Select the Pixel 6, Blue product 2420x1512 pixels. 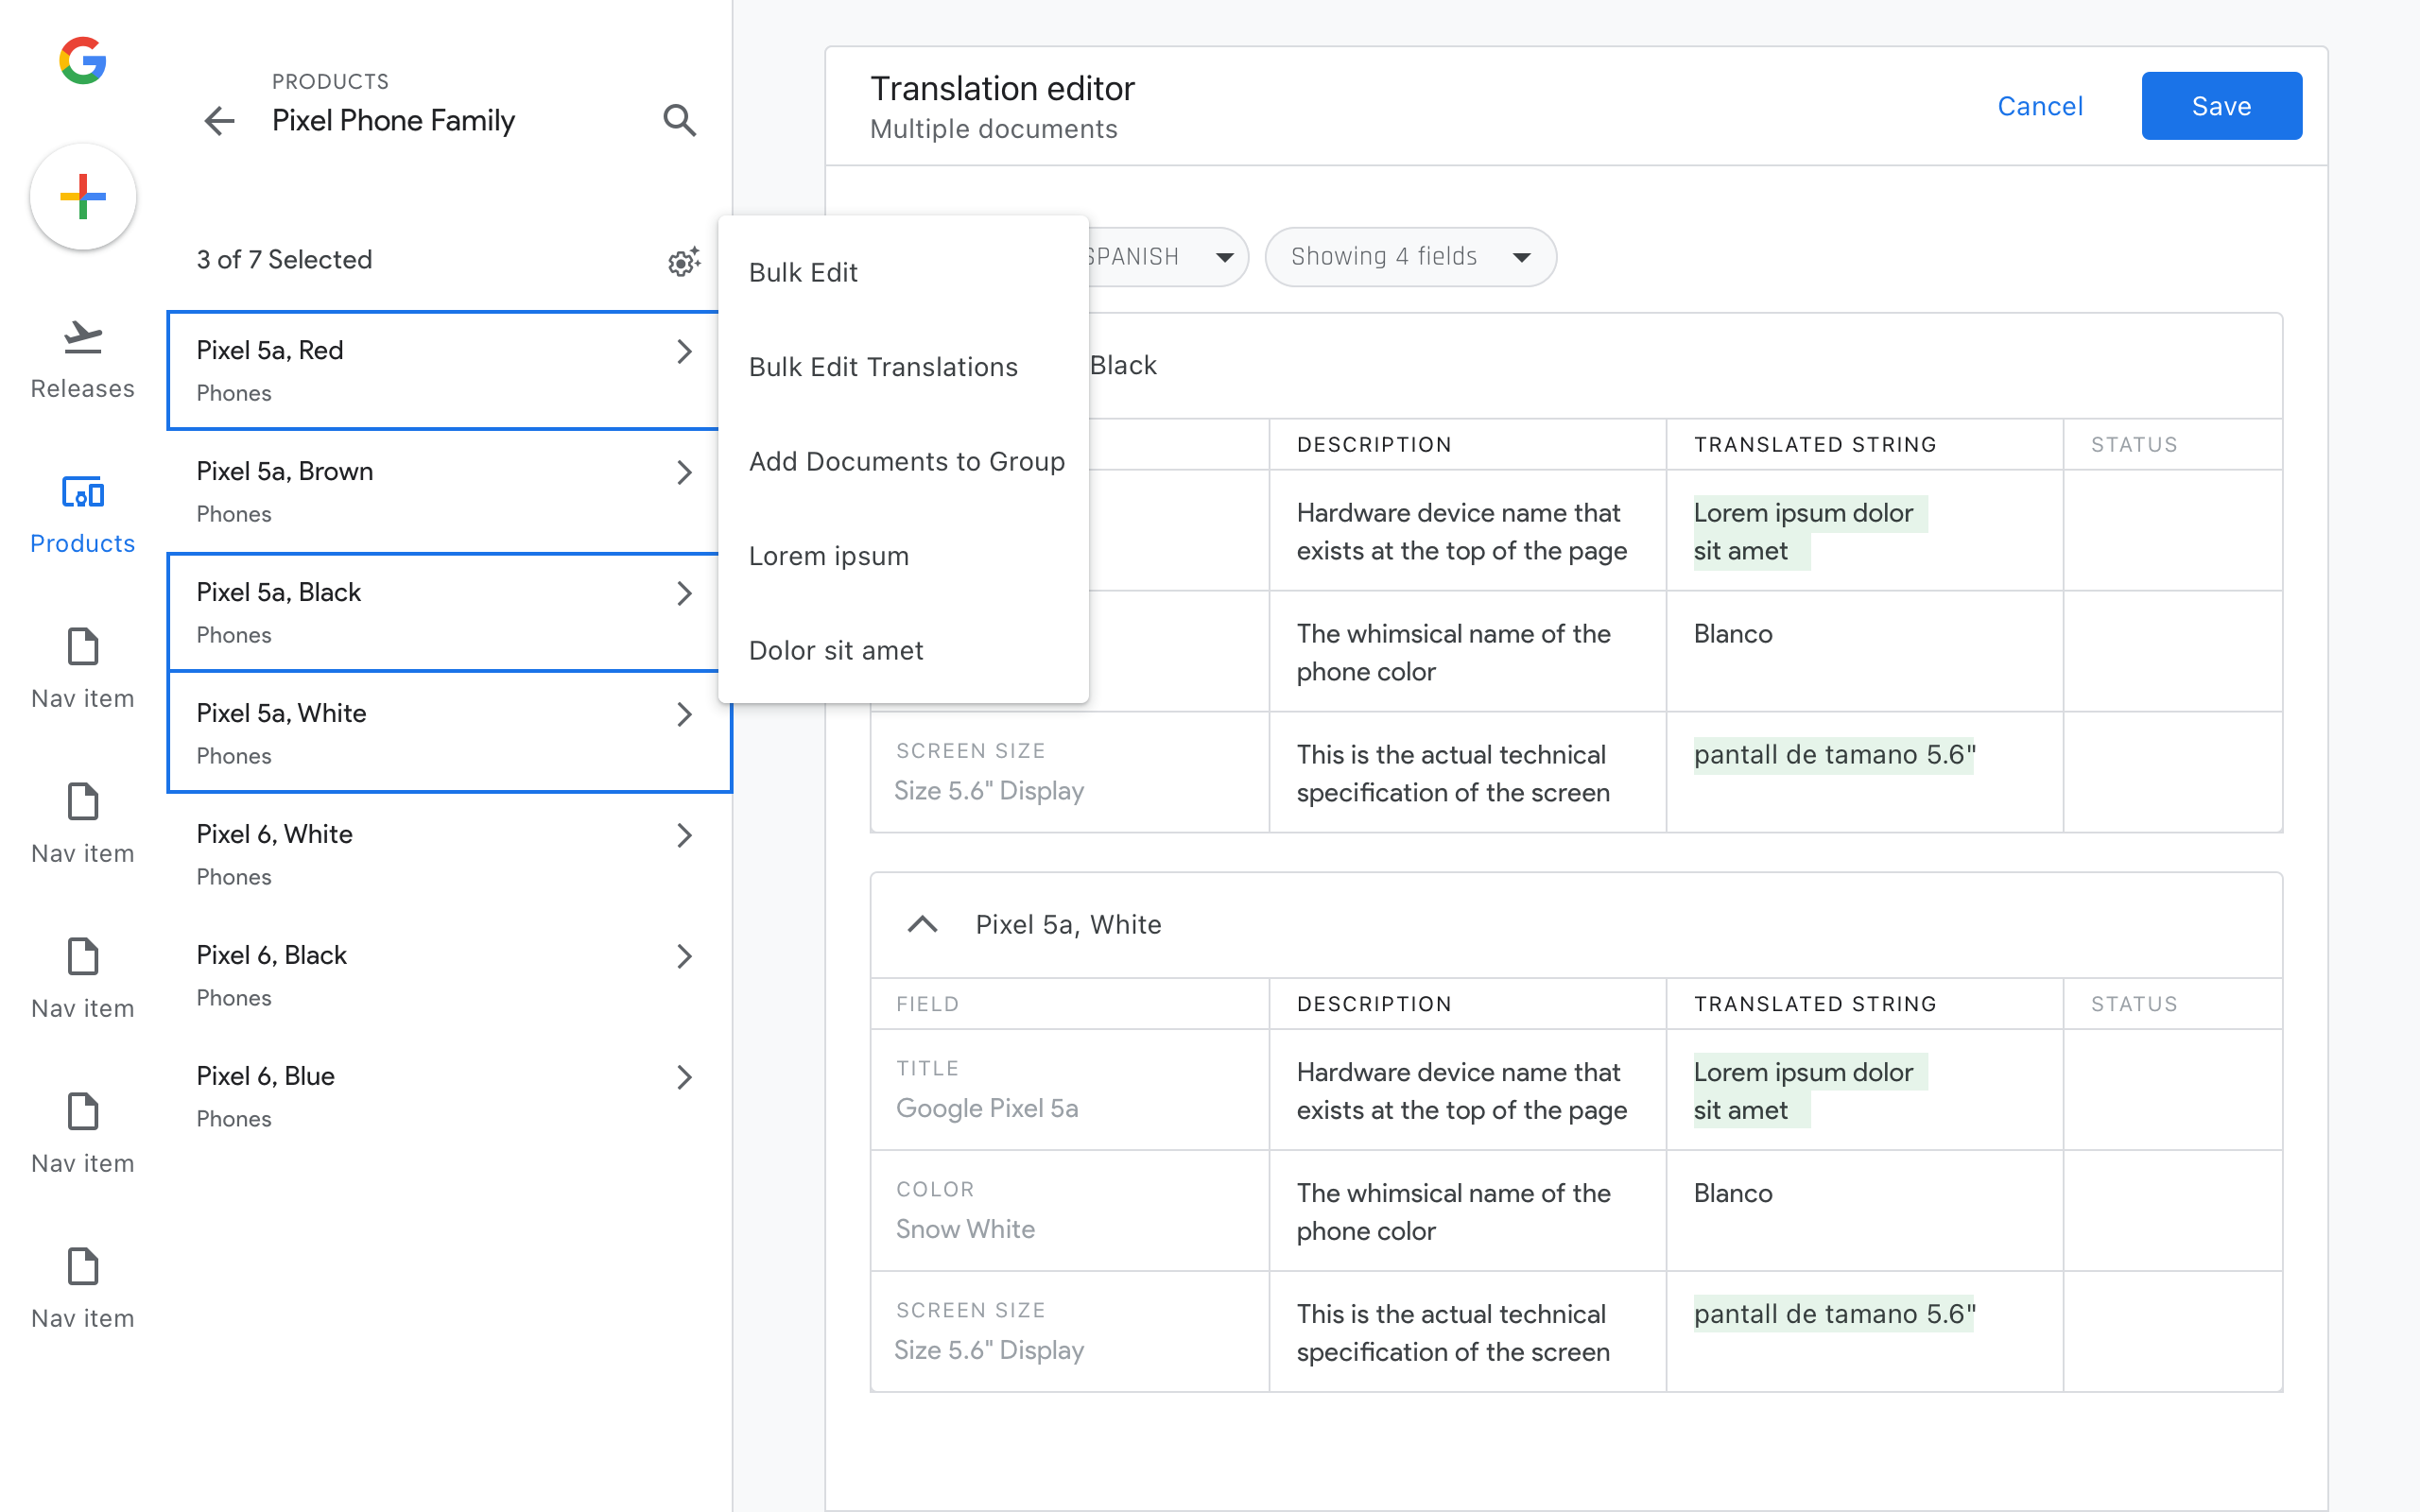tap(449, 1097)
